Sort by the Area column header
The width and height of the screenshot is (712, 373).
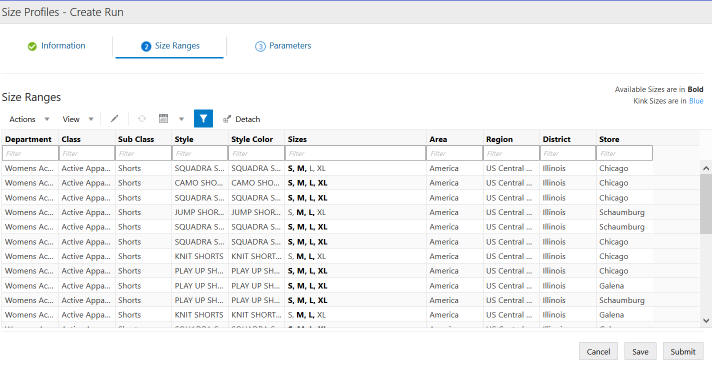click(438, 139)
